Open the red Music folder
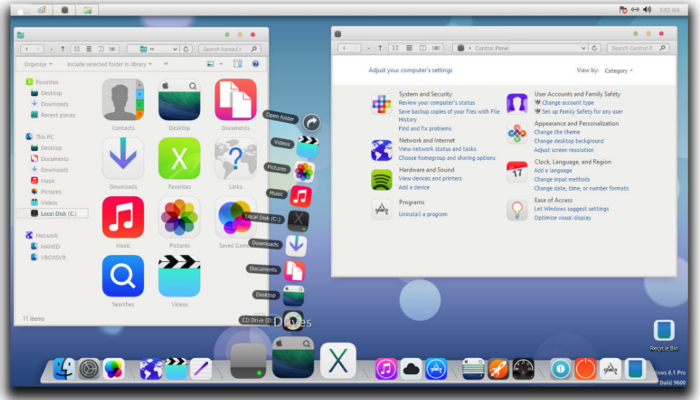The height and width of the screenshot is (400, 700). 123,217
